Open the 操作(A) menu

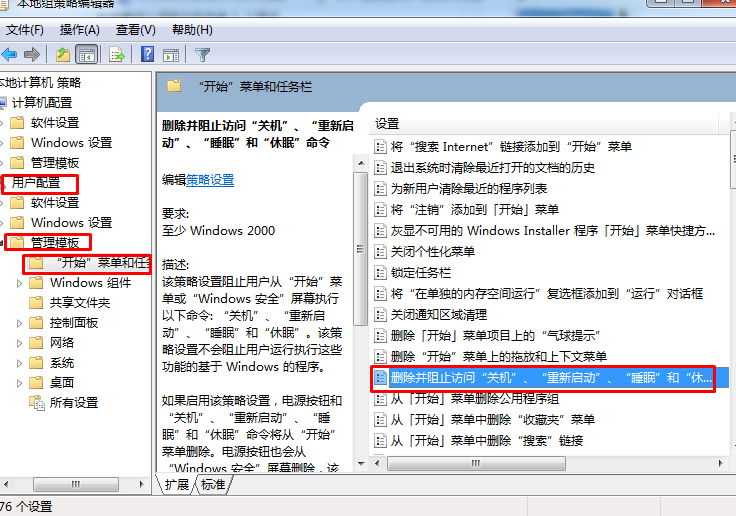[x=79, y=30]
